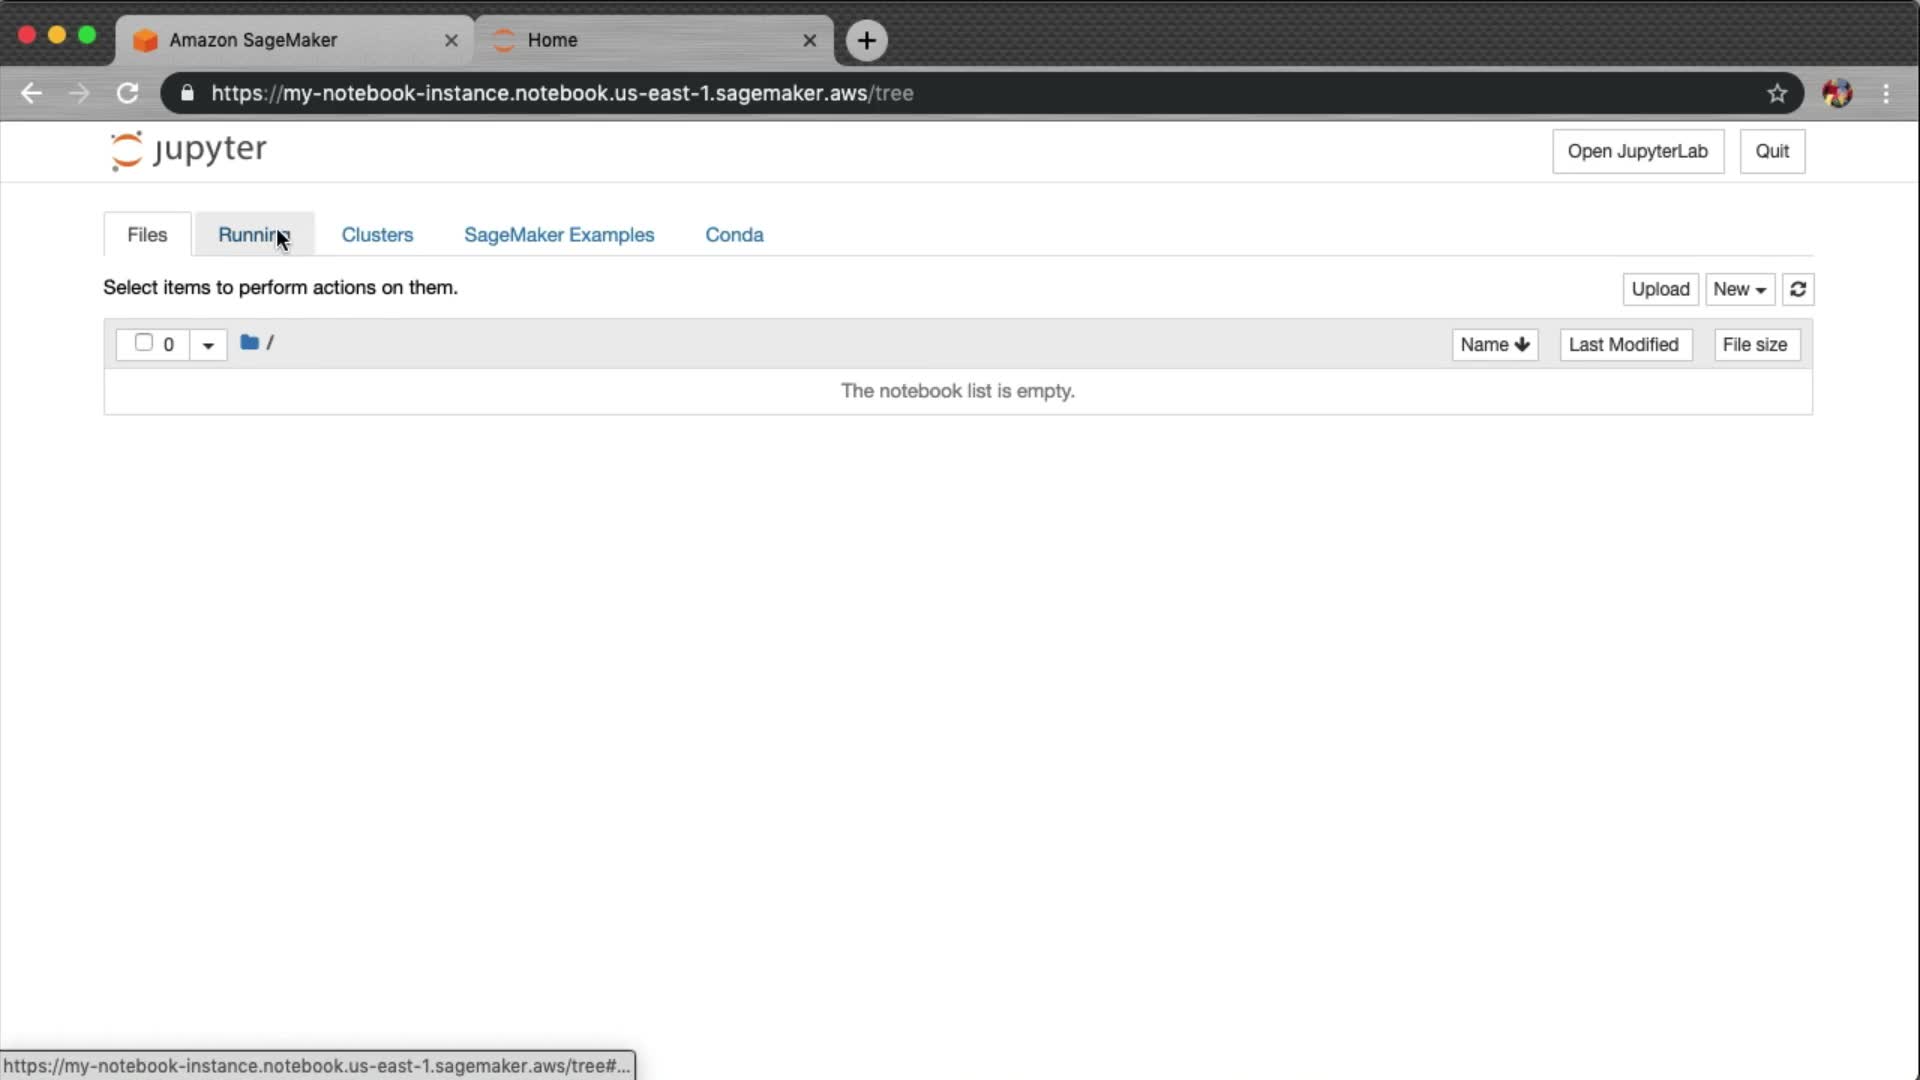Screen dimensions: 1920x1080
Task: Switch to the Running tab
Action: point(254,234)
